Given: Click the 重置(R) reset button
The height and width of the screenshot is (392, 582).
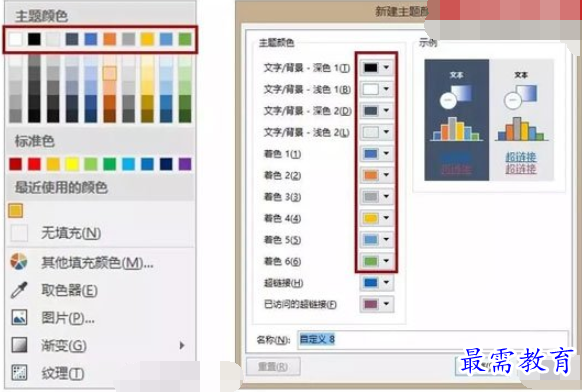Looking at the screenshot, I should click(273, 367).
